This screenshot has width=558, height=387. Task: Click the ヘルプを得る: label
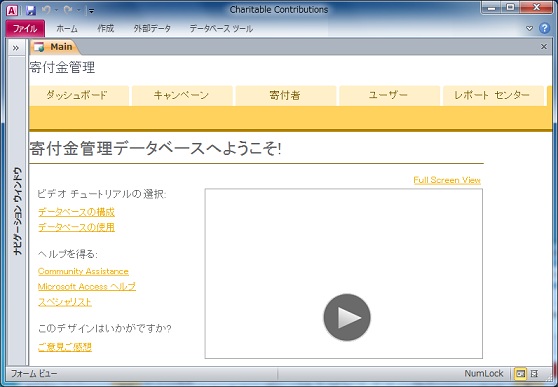[68, 254]
